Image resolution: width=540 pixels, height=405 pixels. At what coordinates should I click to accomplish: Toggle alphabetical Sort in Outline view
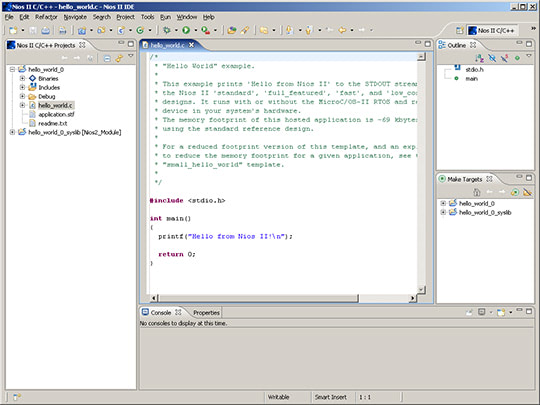(479, 58)
